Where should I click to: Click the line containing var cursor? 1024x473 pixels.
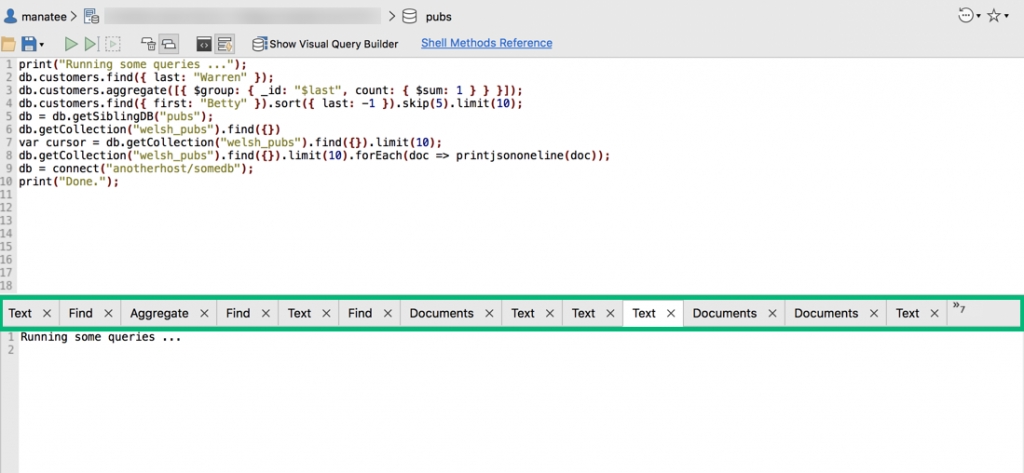coord(230,142)
